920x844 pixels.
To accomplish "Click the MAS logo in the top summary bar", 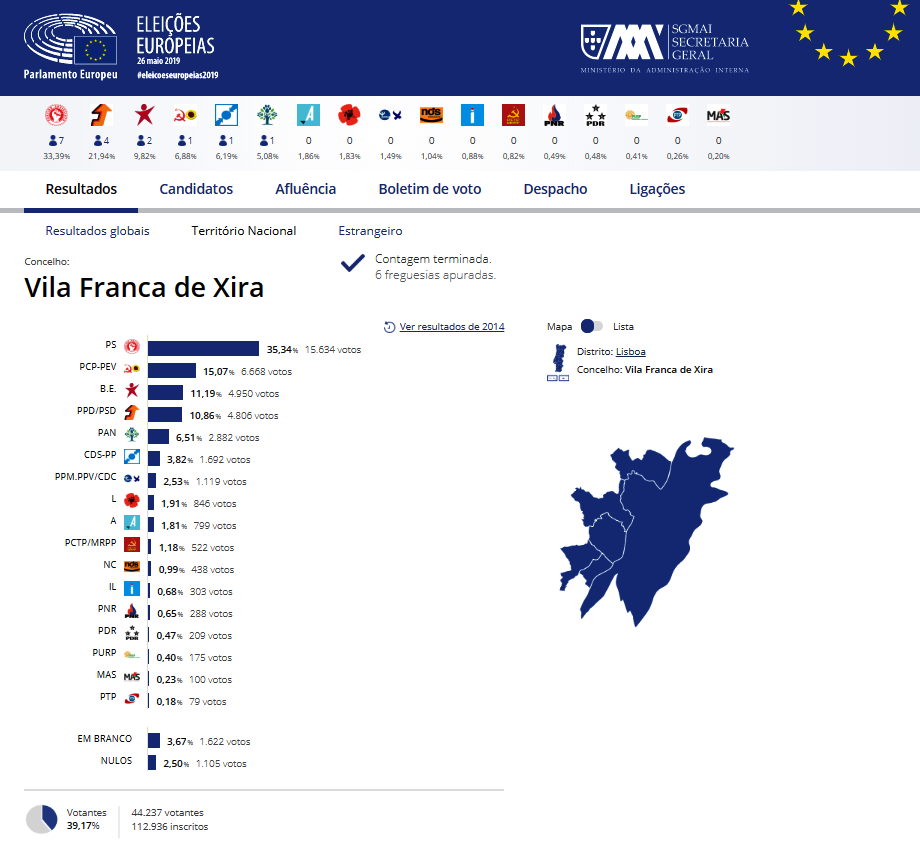I will [718, 114].
